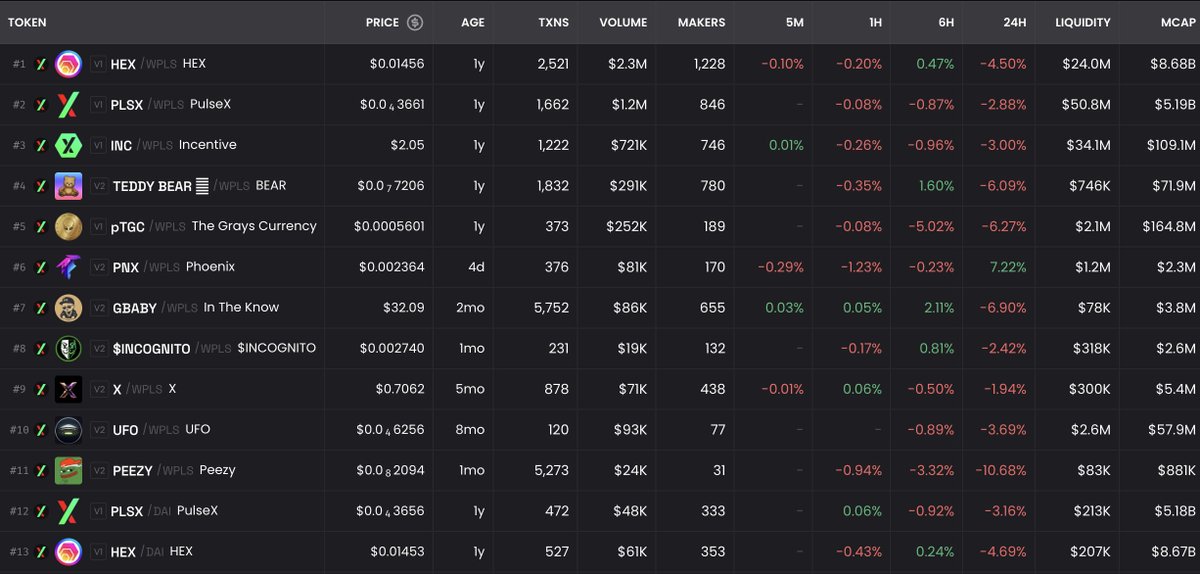Click V2 badge on the UFO row
Screen dimensions: 1200x574
click(99, 430)
